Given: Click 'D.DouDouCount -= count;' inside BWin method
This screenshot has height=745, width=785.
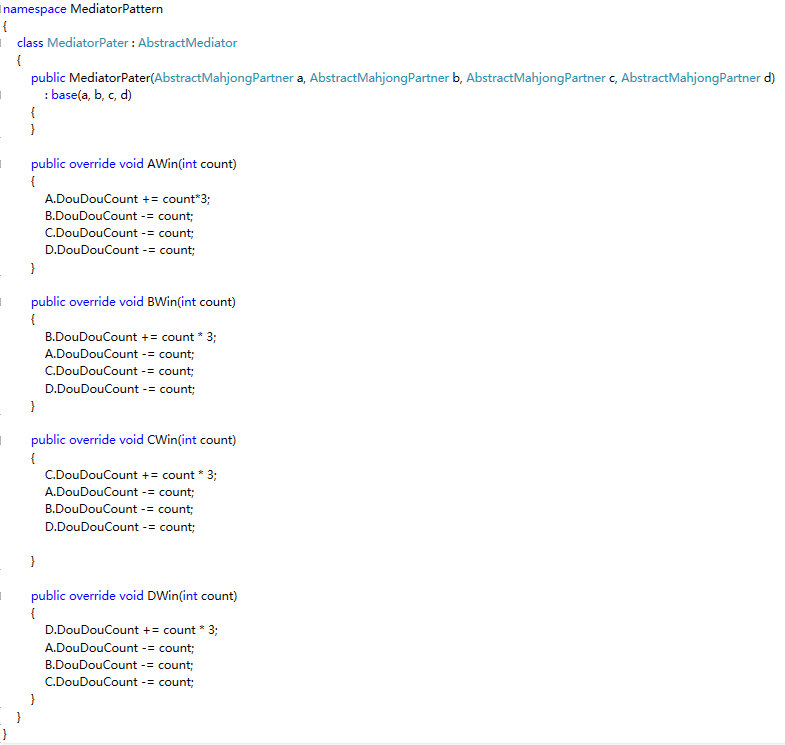Looking at the screenshot, I should pos(120,389).
